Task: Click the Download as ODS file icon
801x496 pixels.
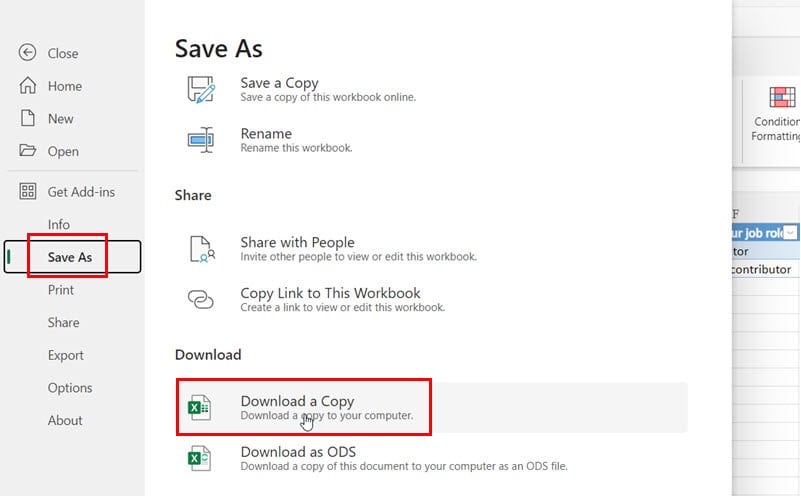Action: click(x=199, y=458)
